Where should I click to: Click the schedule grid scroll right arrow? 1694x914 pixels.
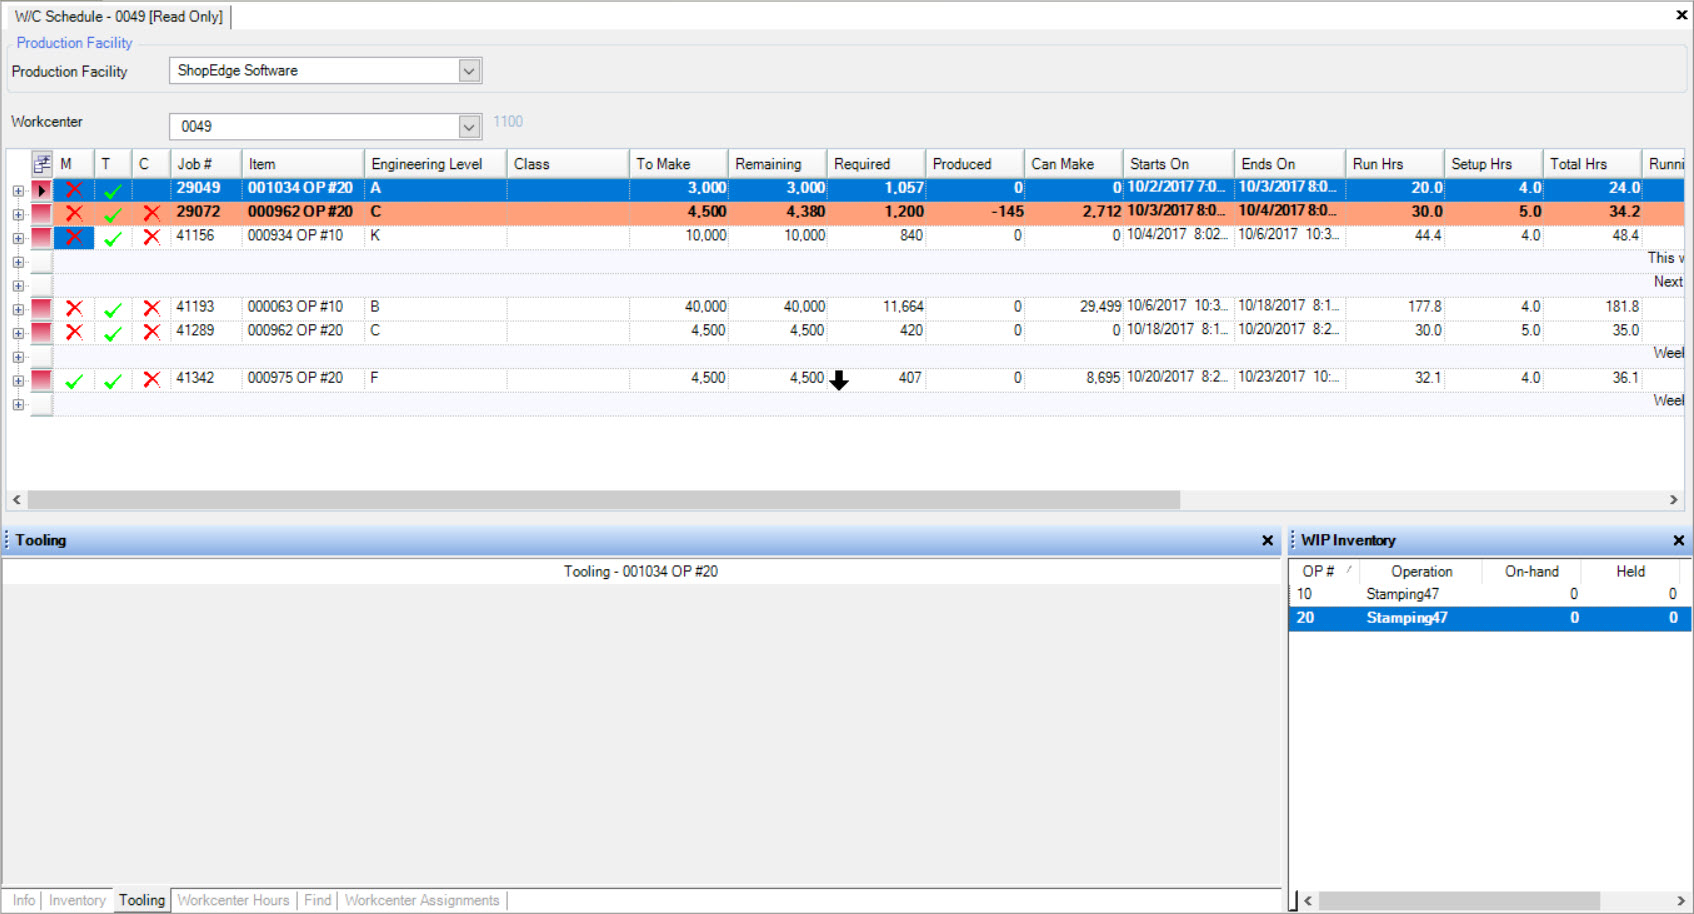[x=1673, y=499]
